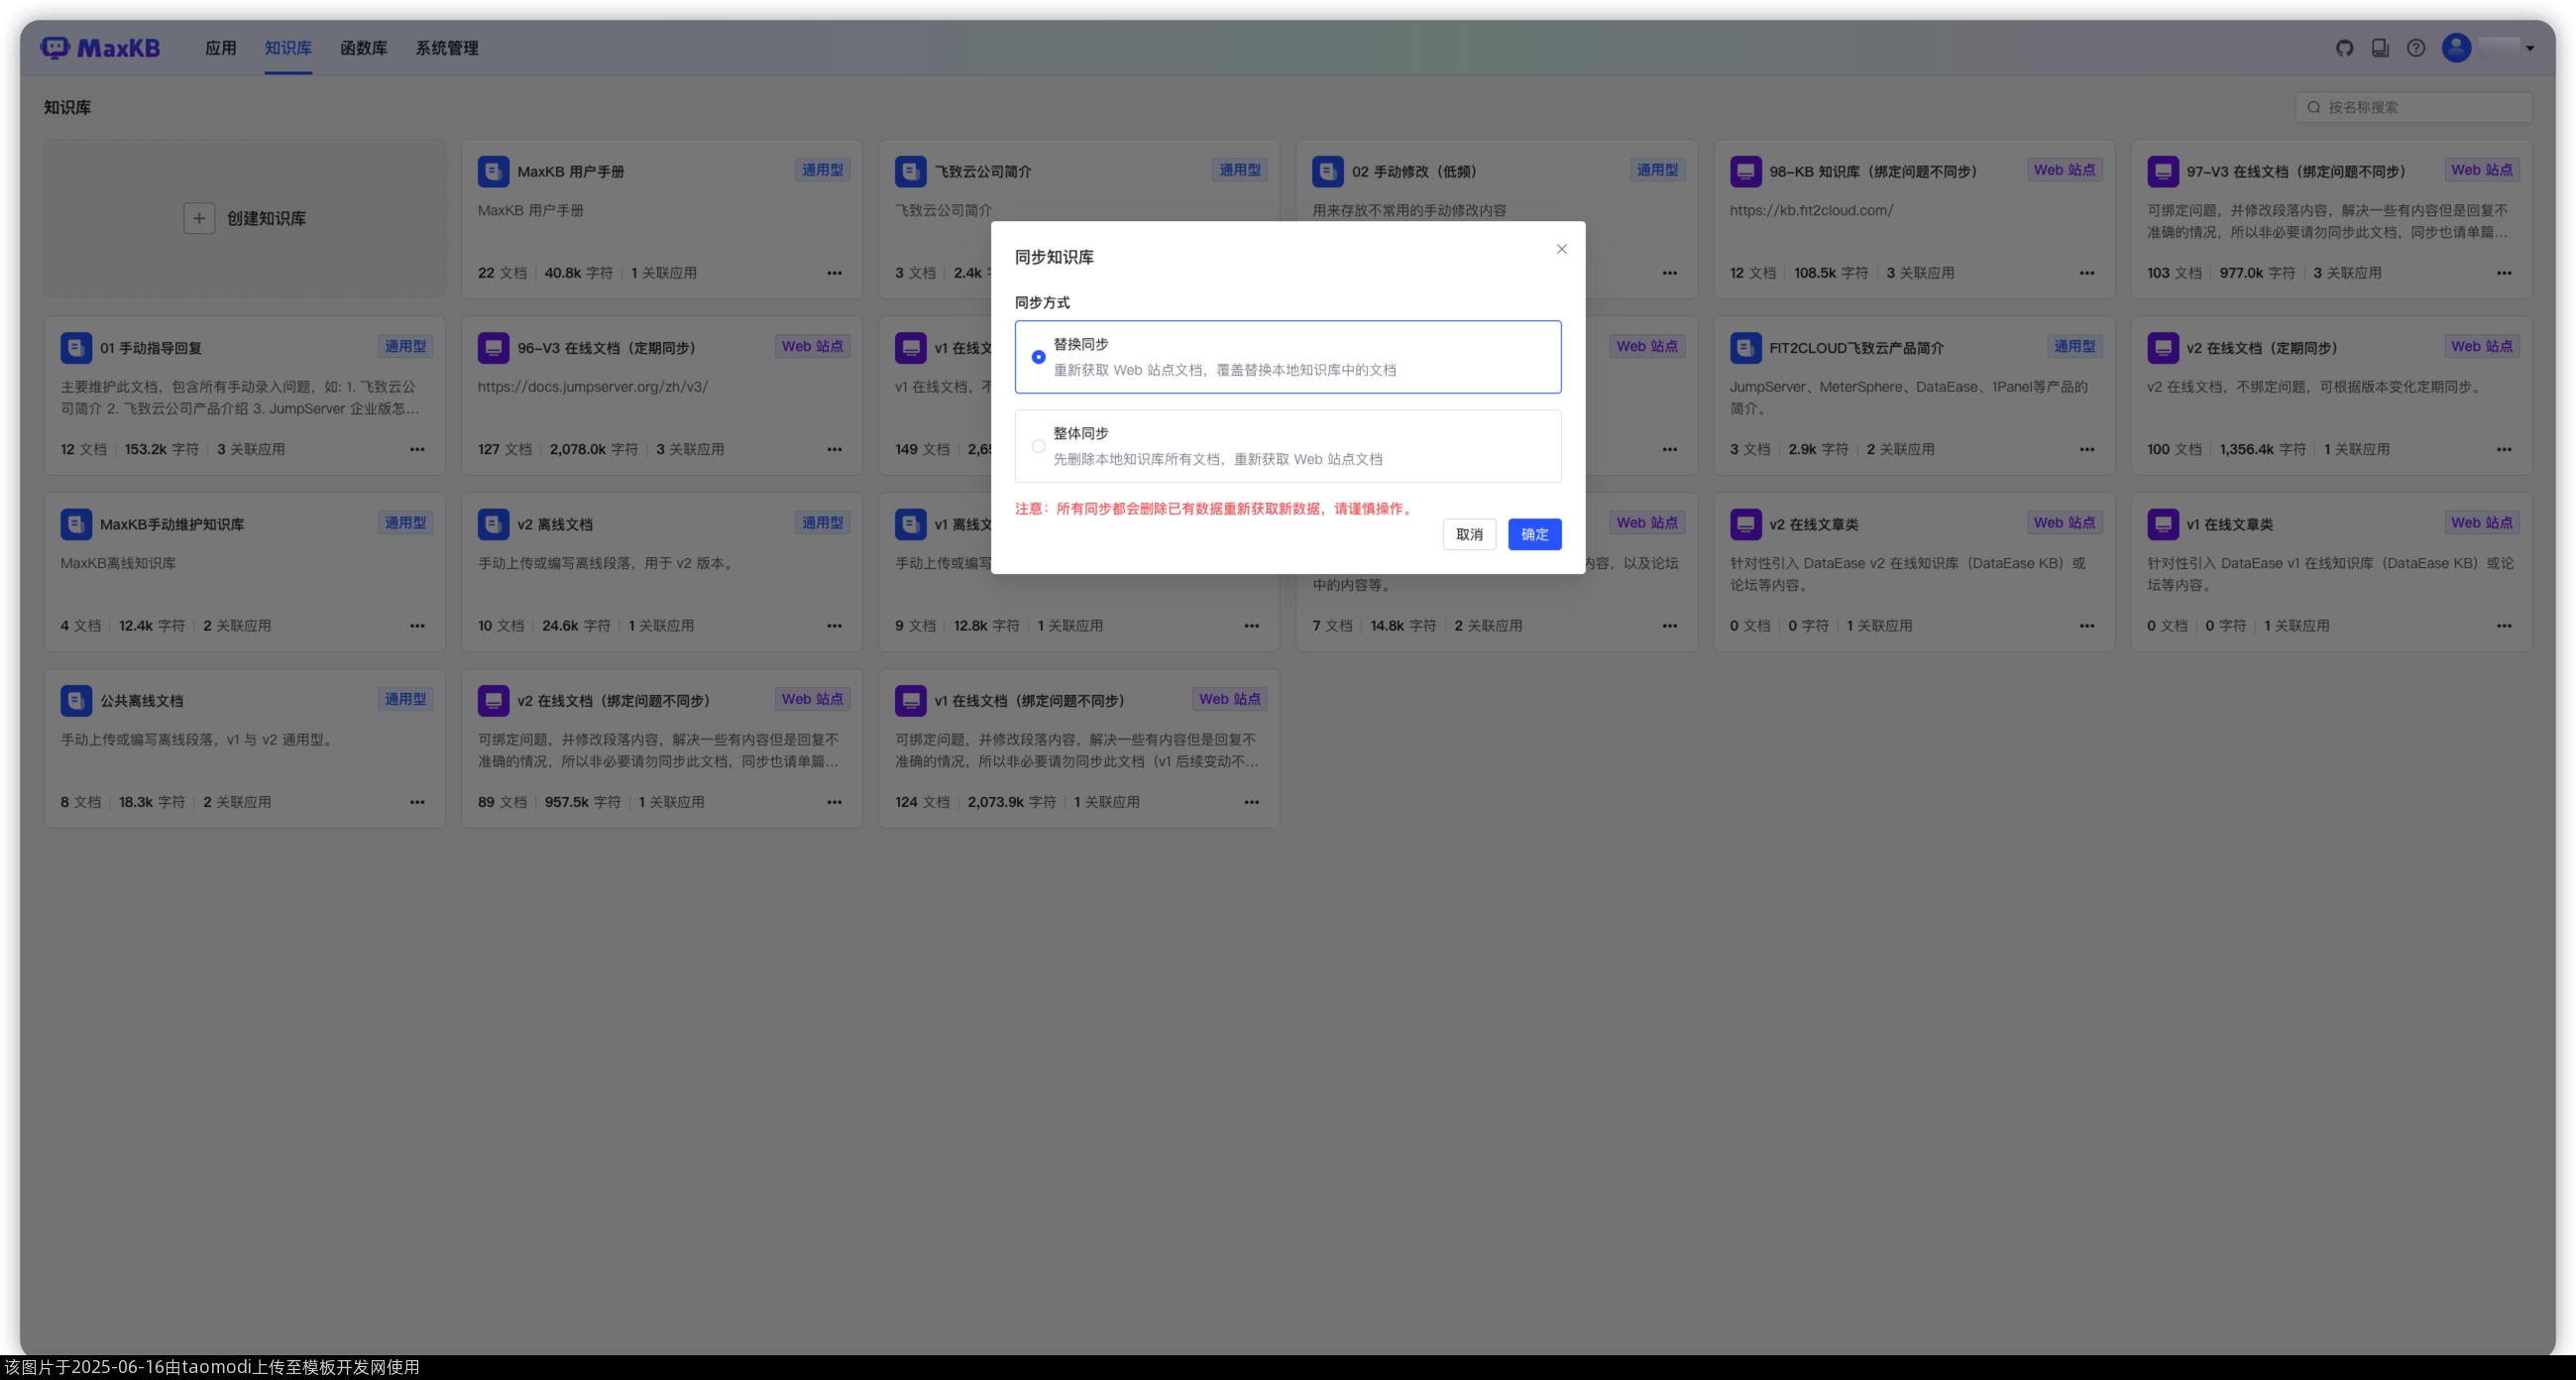Open more options on 公共离线文档 card
The height and width of the screenshot is (1380, 2576).
tap(417, 802)
